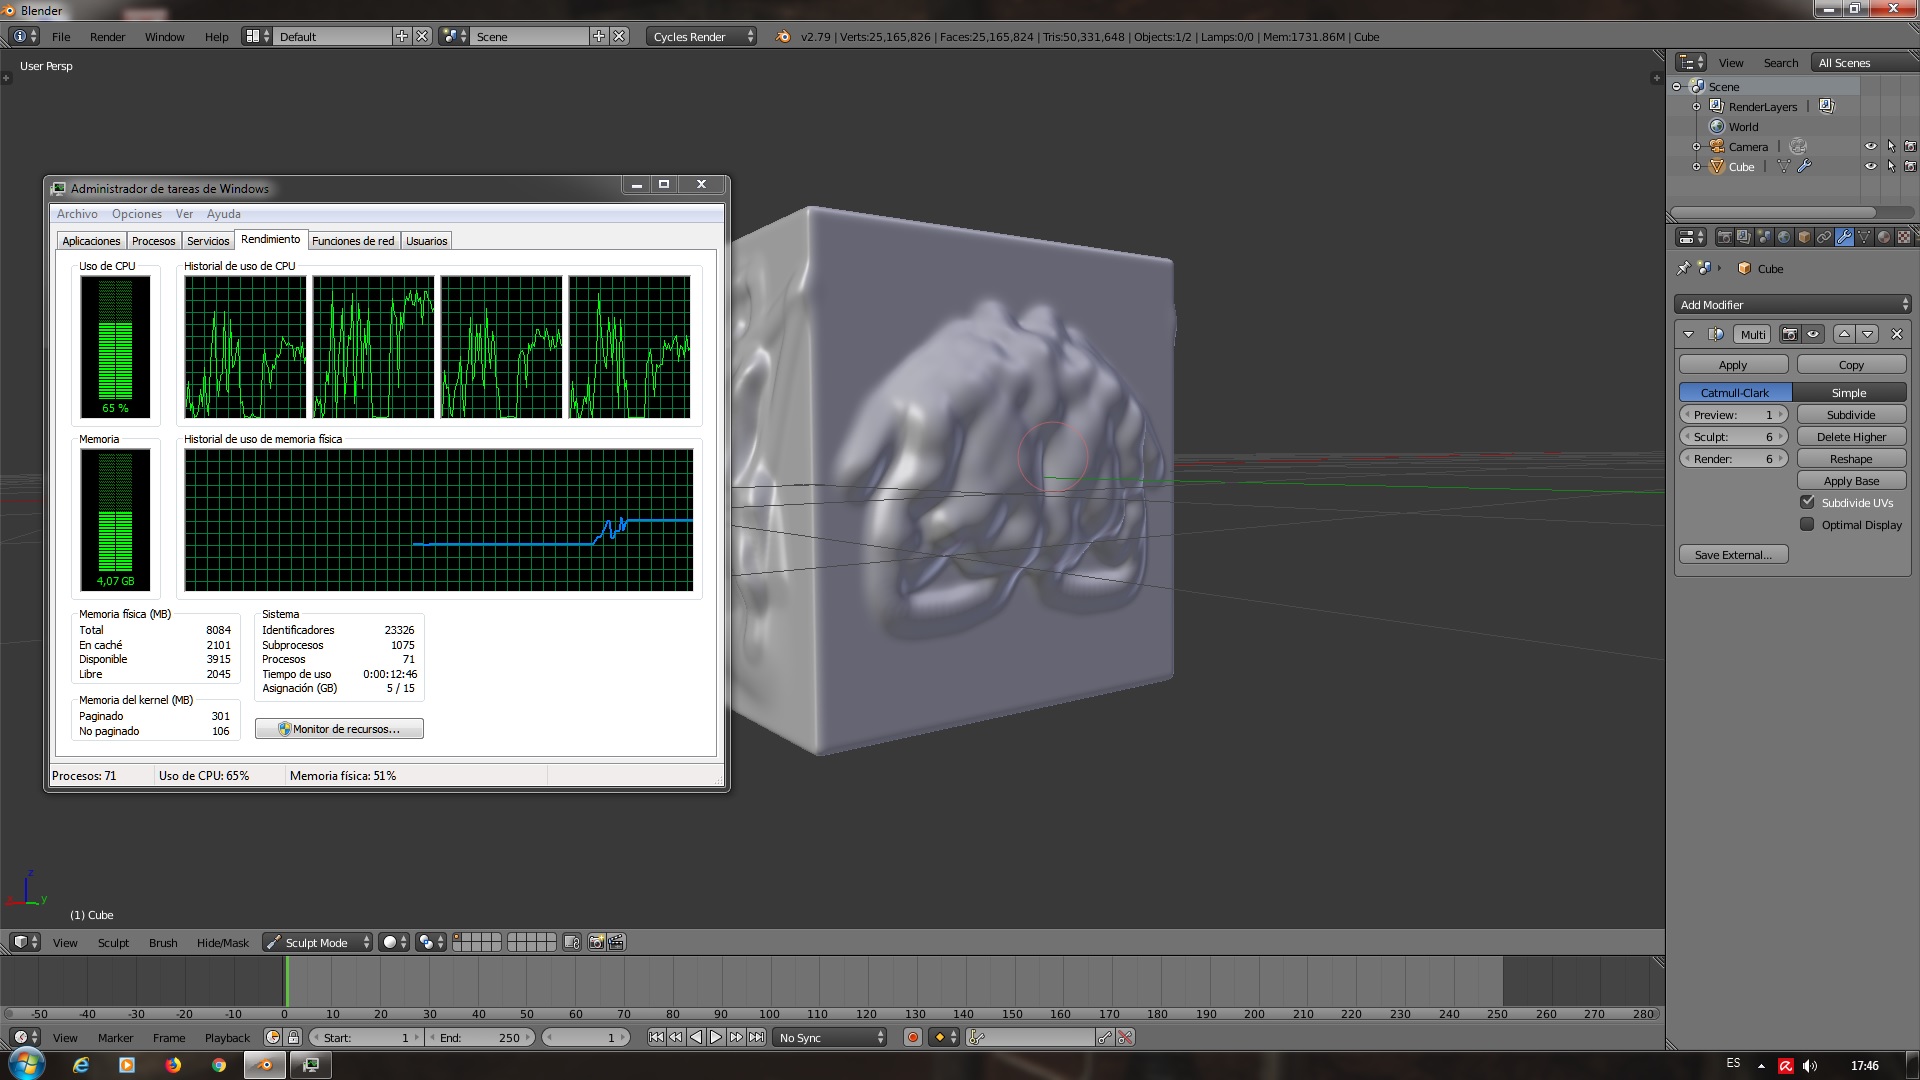The image size is (1920, 1080).
Task: Switch to the Procesos tab
Action: 153,241
